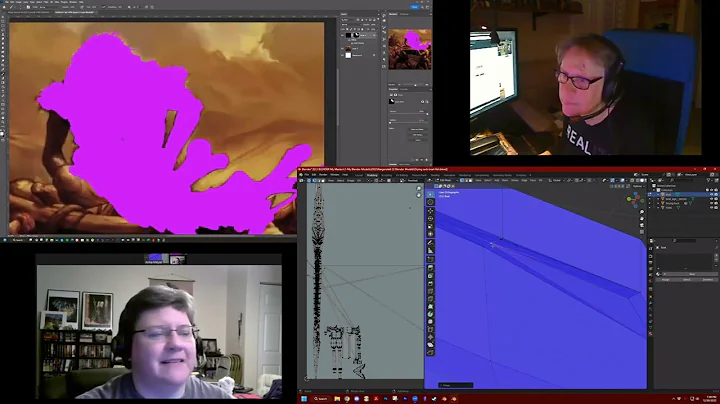Select the Edge Slide tool in Blender

(x=430, y=329)
